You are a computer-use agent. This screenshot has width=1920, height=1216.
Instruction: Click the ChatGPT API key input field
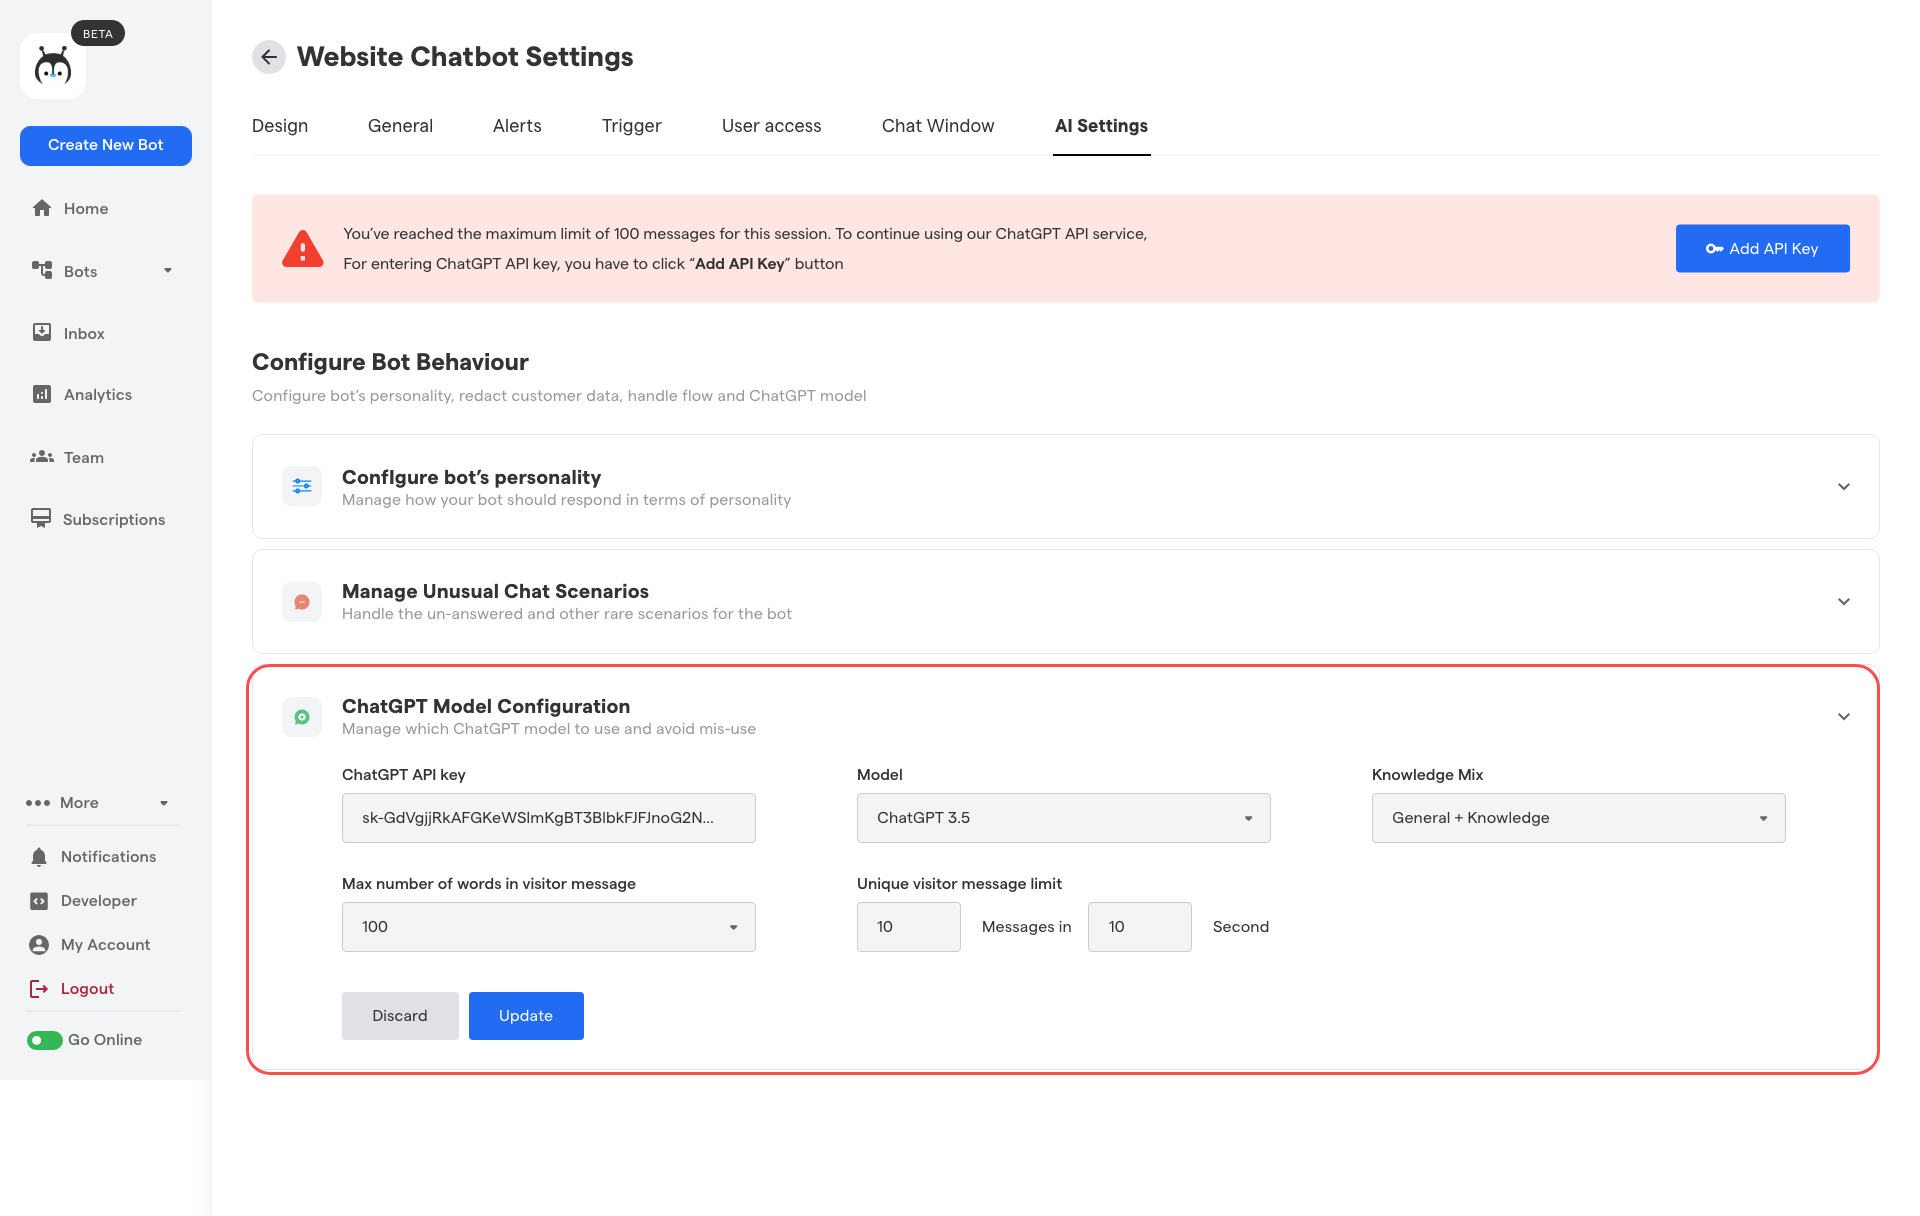point(549,817)
